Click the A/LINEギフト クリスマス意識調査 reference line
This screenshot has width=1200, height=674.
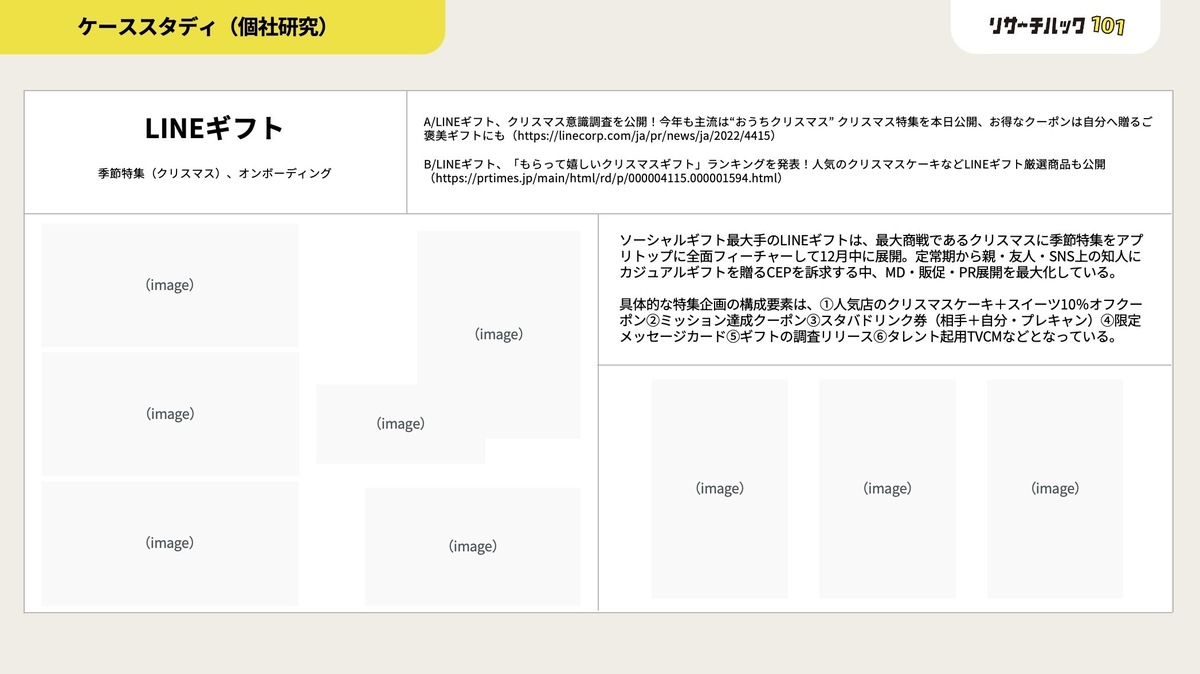point(788,128)
